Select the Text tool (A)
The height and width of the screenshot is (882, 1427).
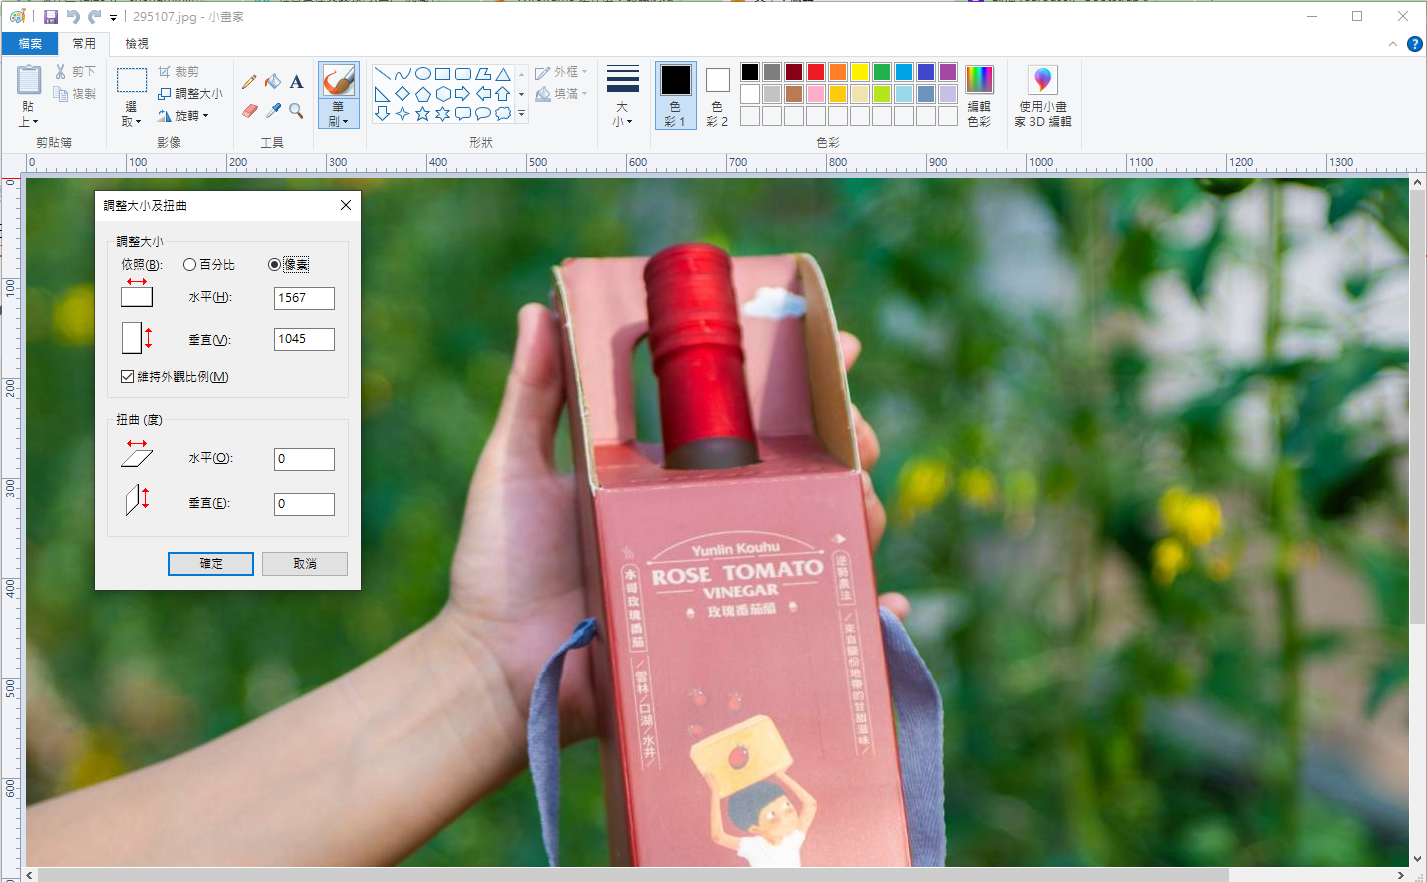point(296,82)
